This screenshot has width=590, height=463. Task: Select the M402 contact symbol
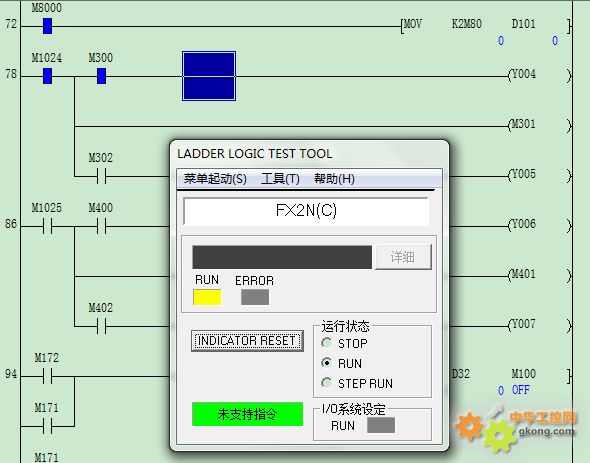click(101, 326)
